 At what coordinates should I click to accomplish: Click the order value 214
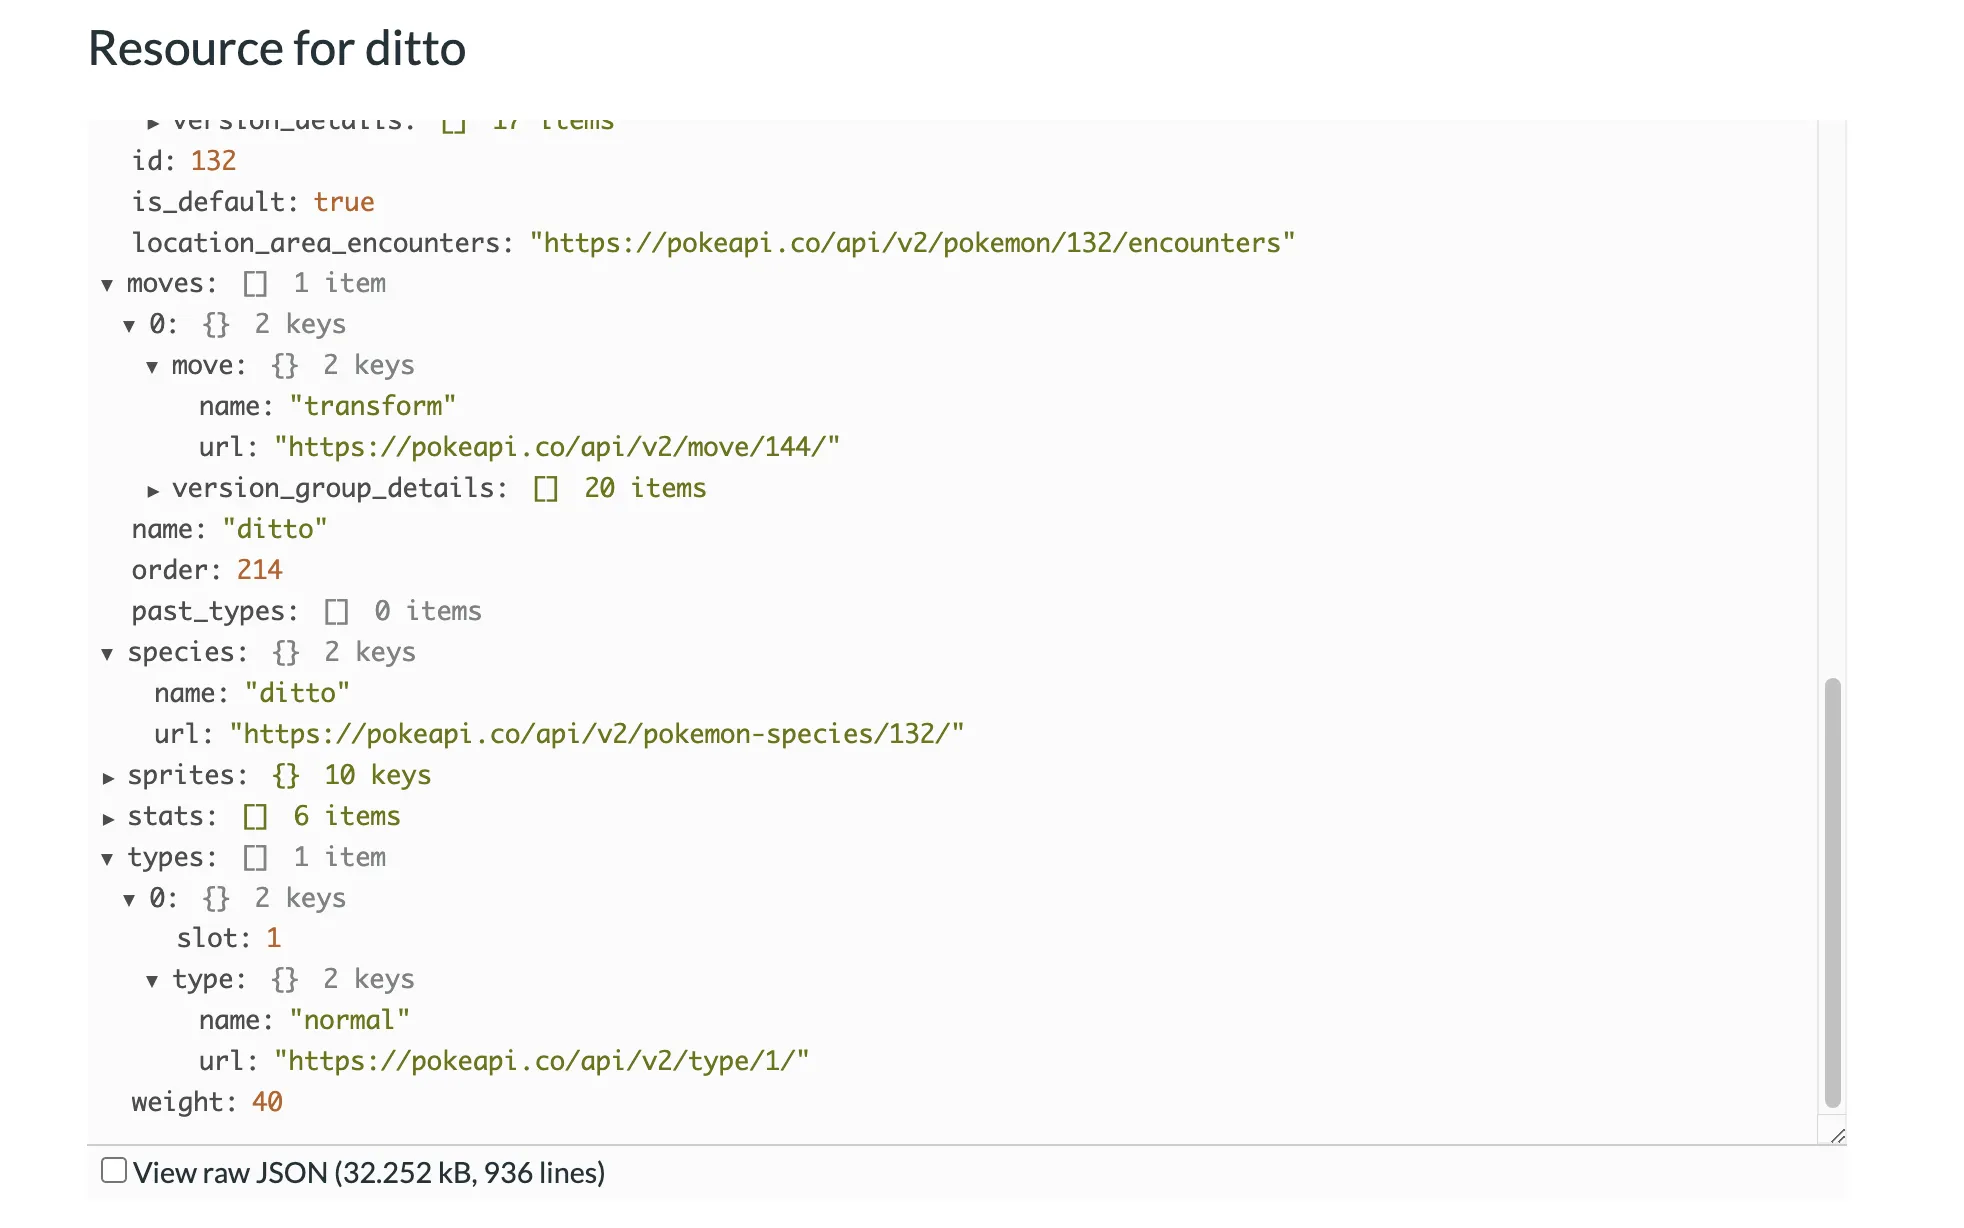(259, 570)
